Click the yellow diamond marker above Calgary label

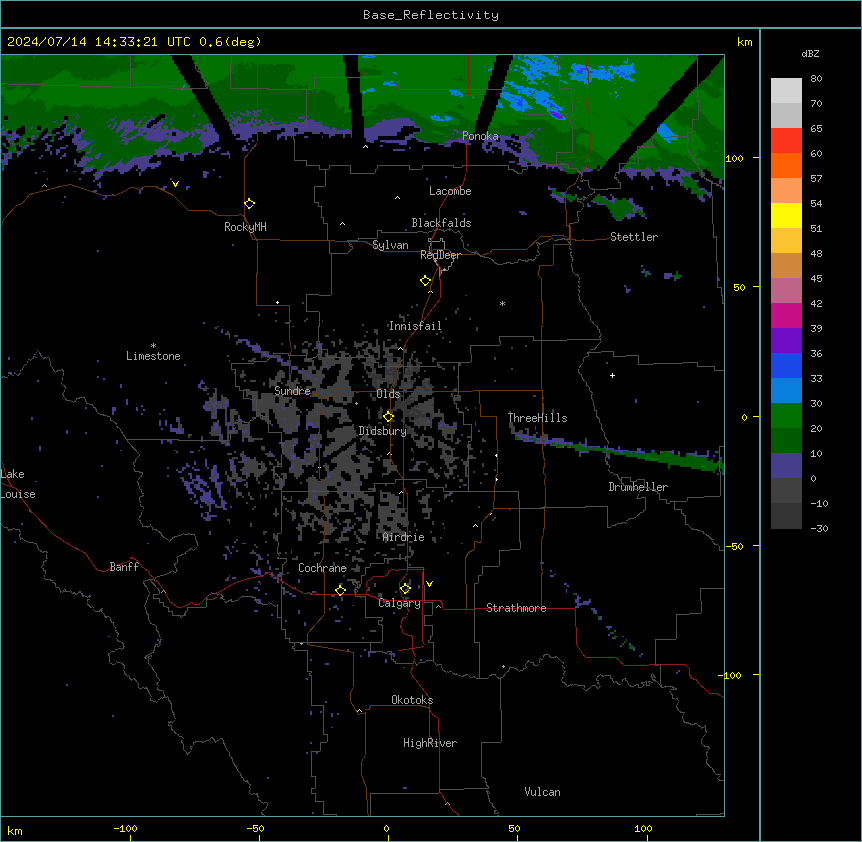(x=405, y=589)
